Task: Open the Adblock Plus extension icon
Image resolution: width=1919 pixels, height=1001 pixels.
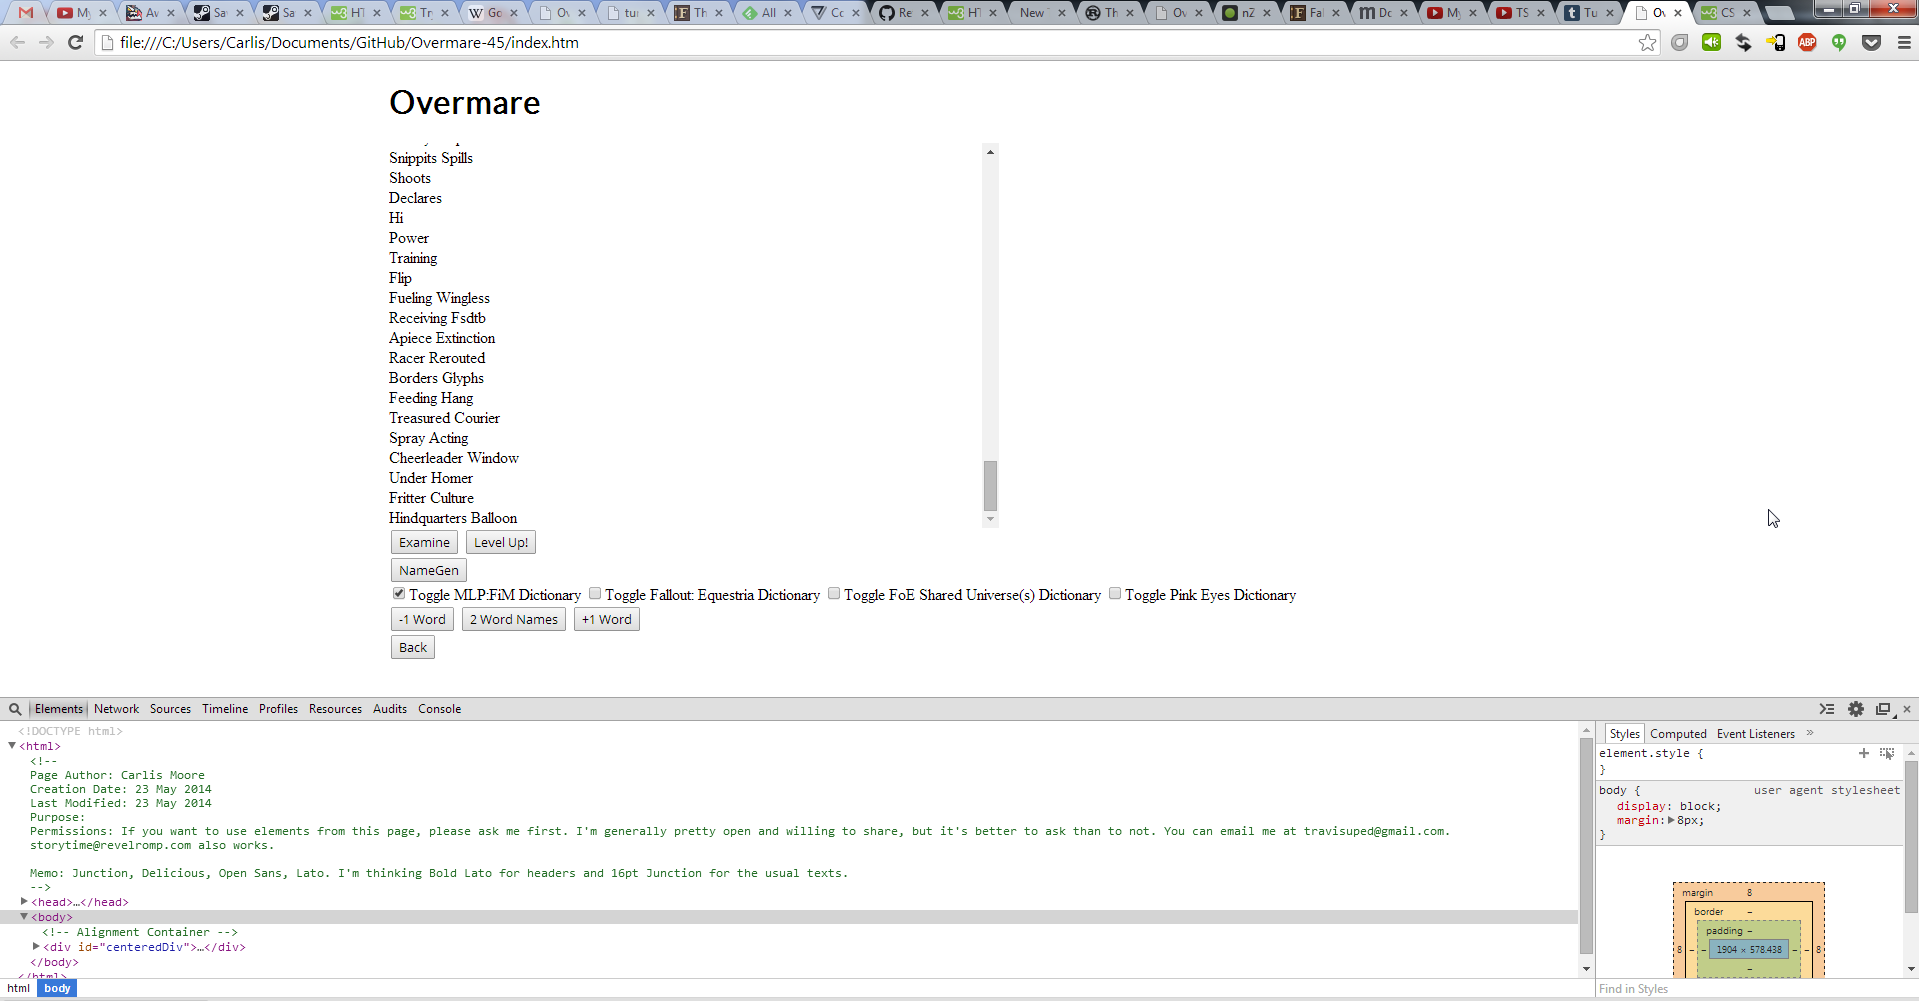Action: (1807, 42)
